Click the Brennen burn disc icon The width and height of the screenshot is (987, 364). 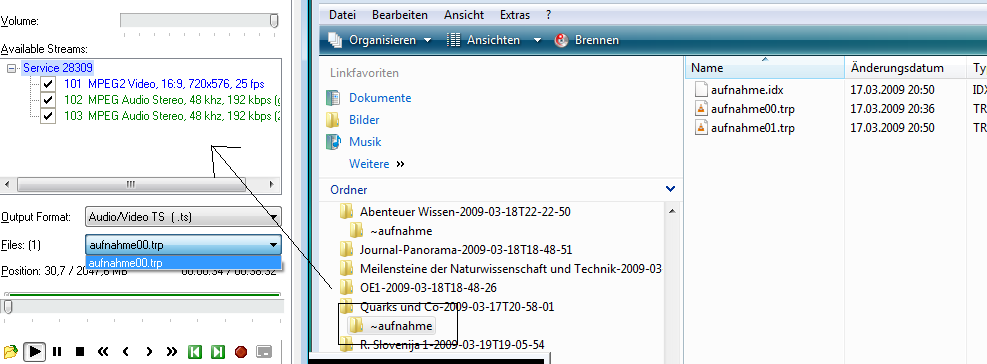(x=561, y=40)
